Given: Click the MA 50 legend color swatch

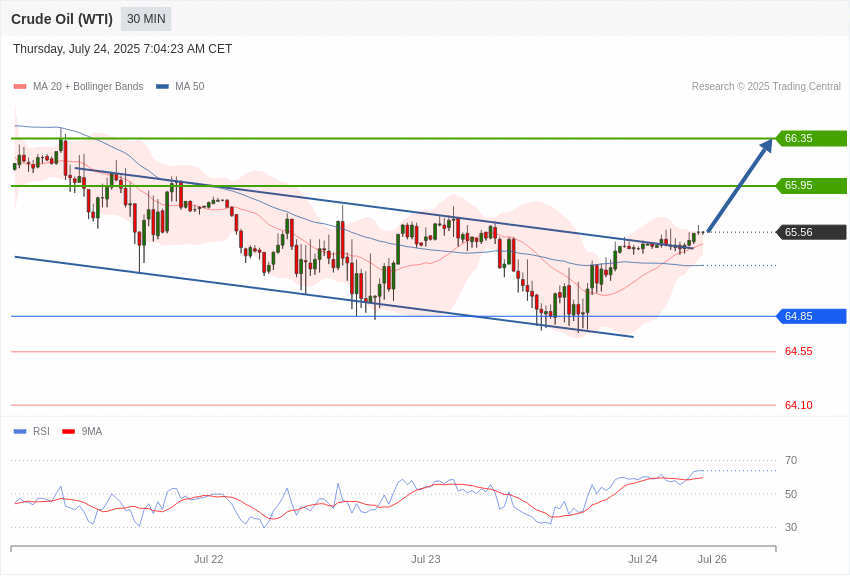Looking at the screenshot, I should pos(162,87).
